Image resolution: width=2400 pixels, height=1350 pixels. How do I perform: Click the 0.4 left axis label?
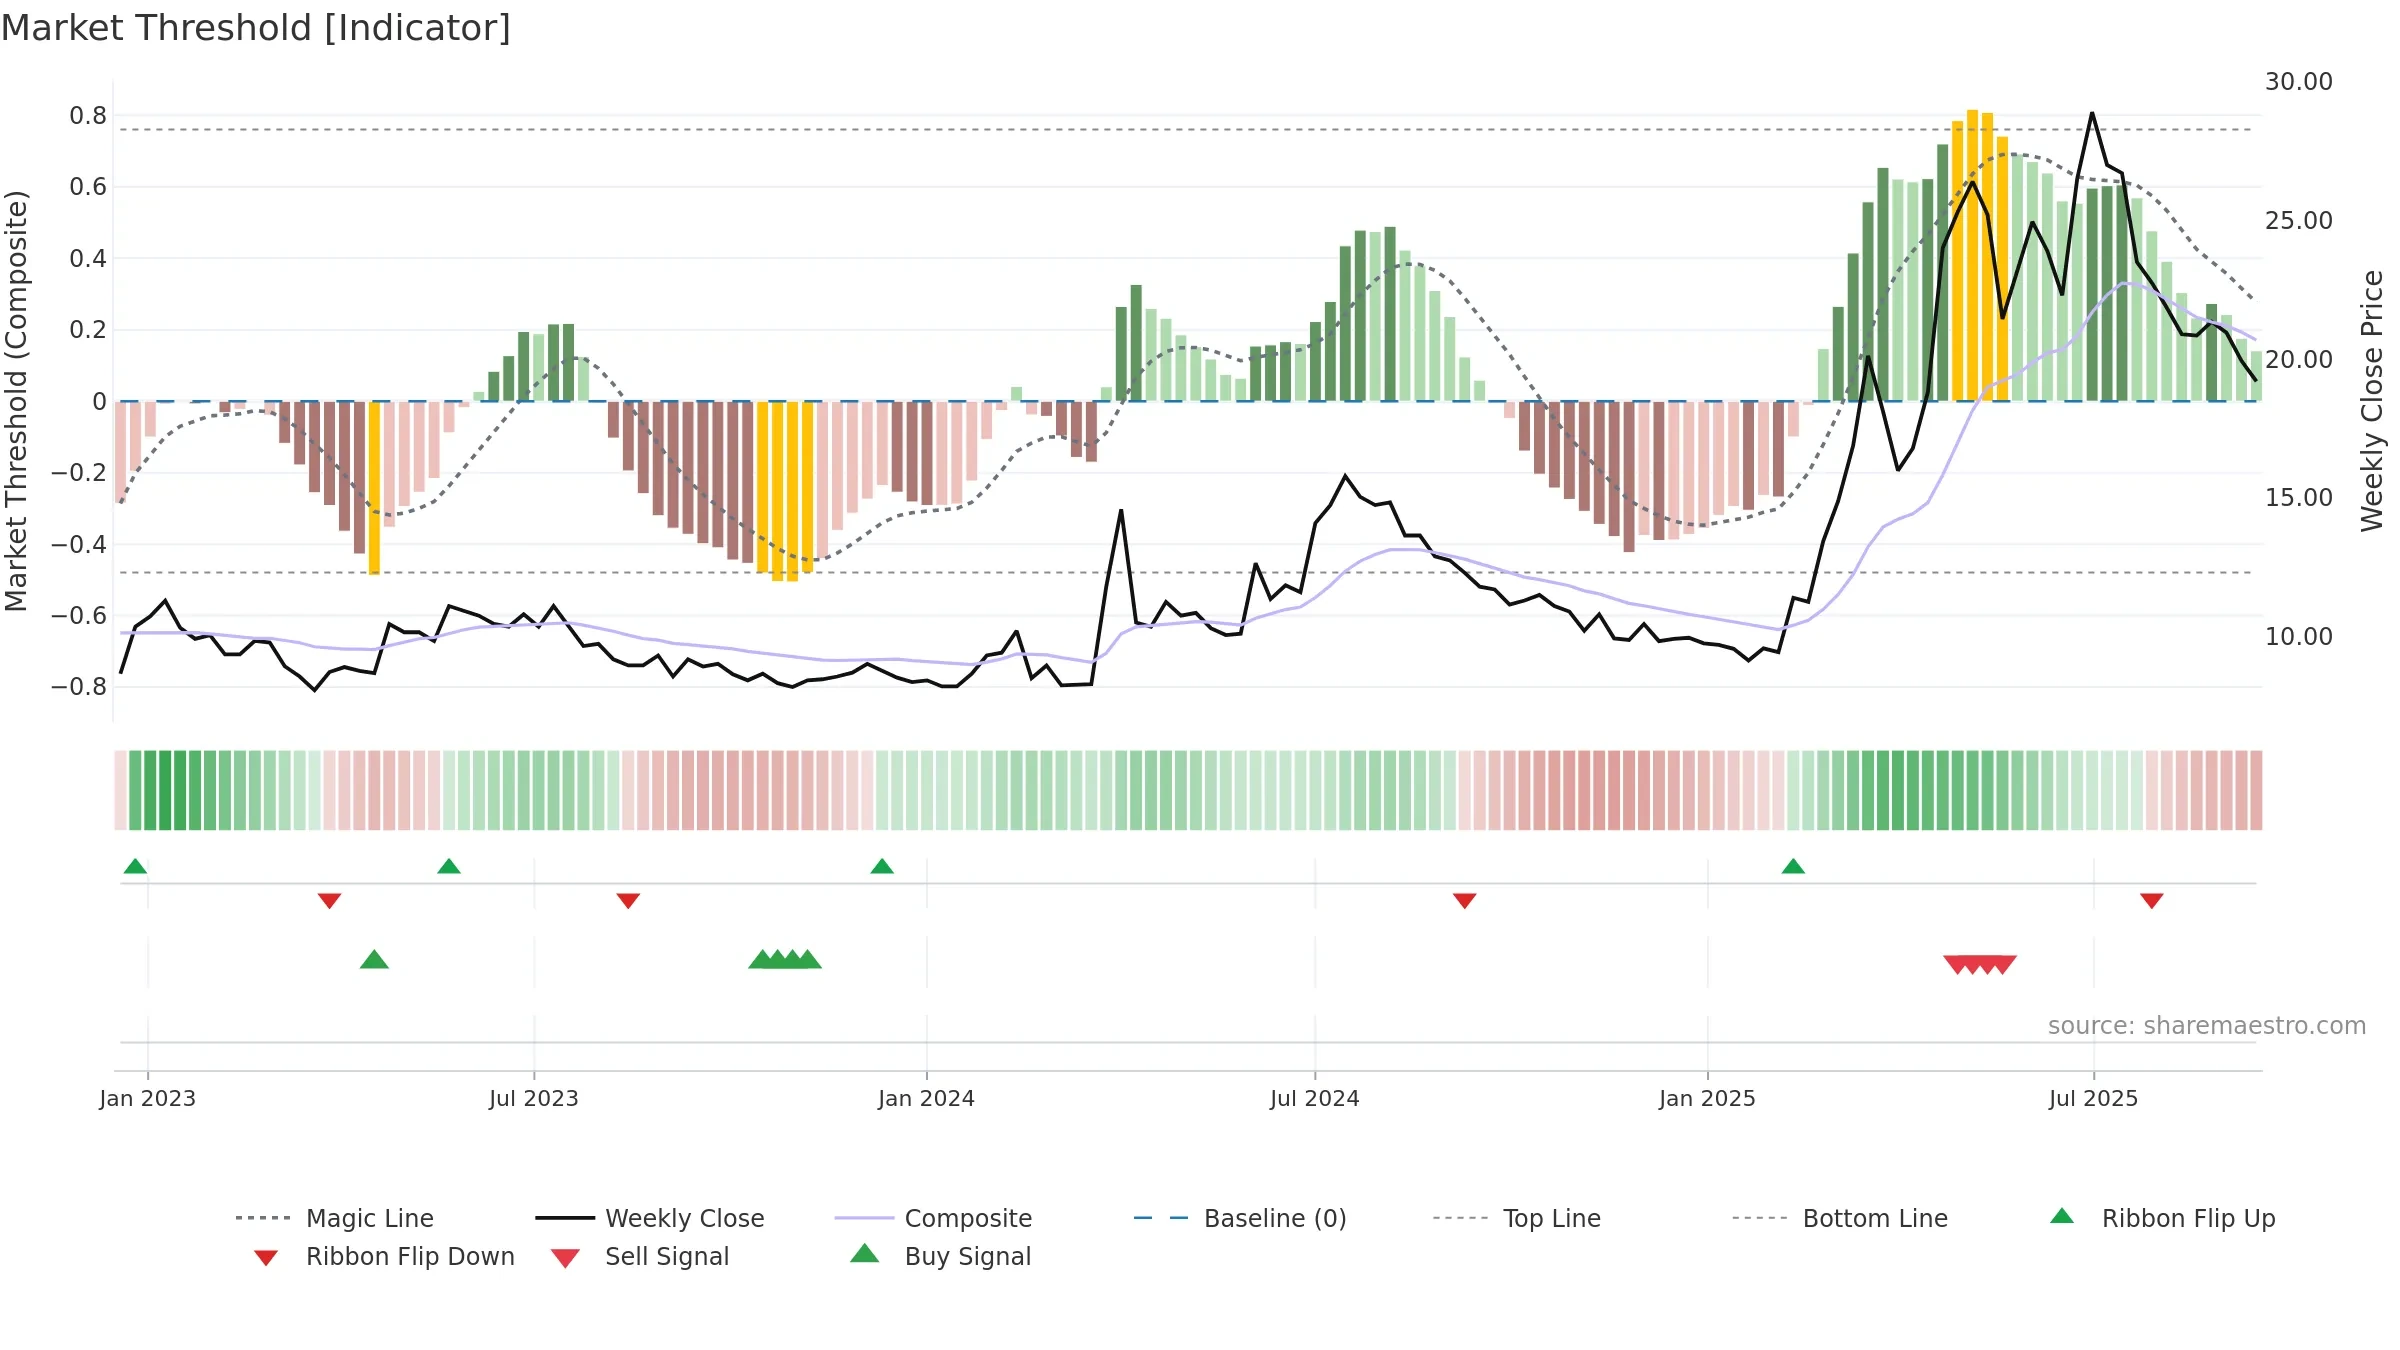[x=88, y=259]
